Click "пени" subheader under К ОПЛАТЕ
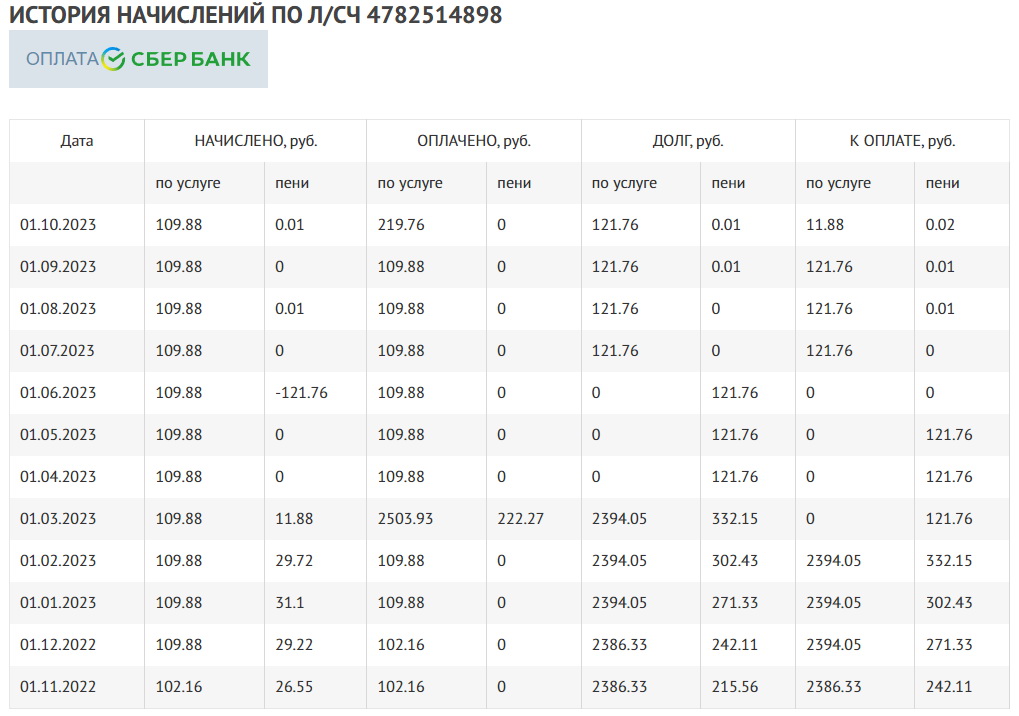The image size is (1019, 716). tap(942, 183)
